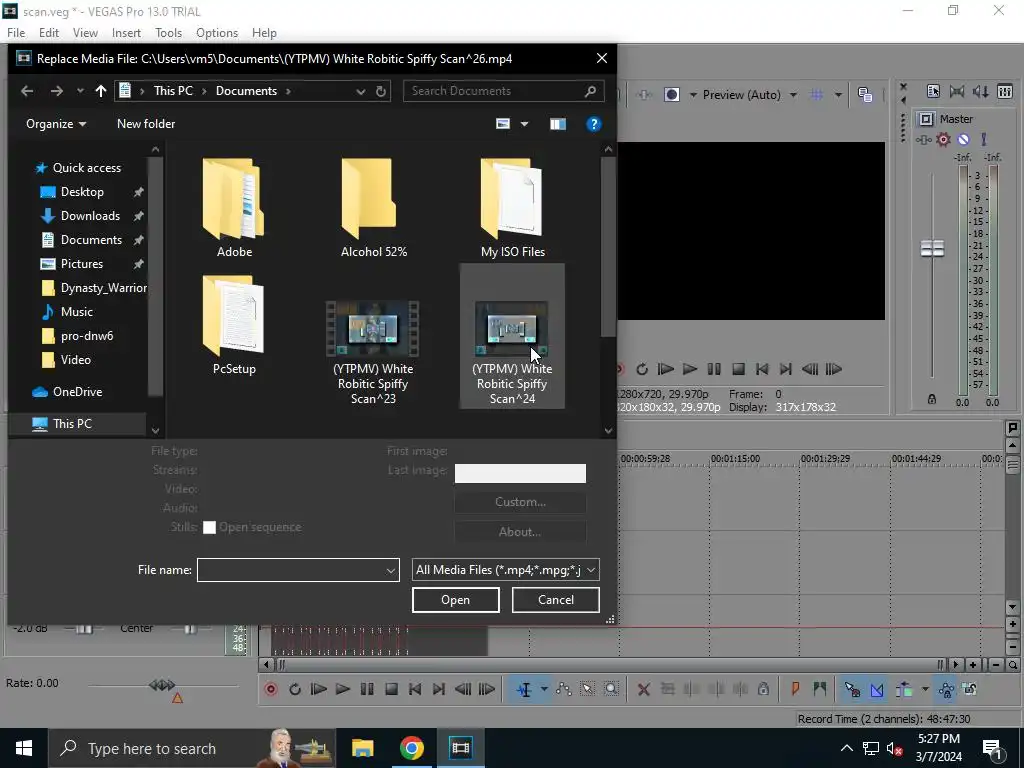Open Mixing Console icon in Master Bus toolbar

(1004, 91)
